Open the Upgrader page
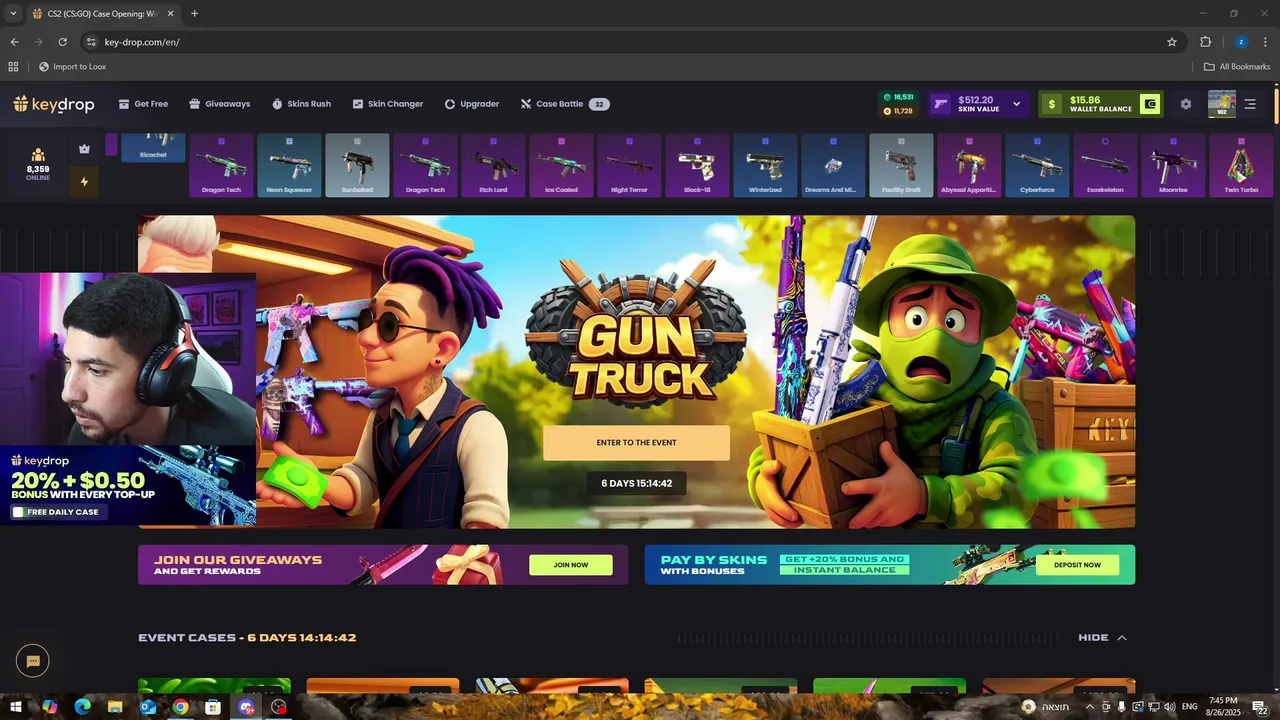 [x=471, y=104]
